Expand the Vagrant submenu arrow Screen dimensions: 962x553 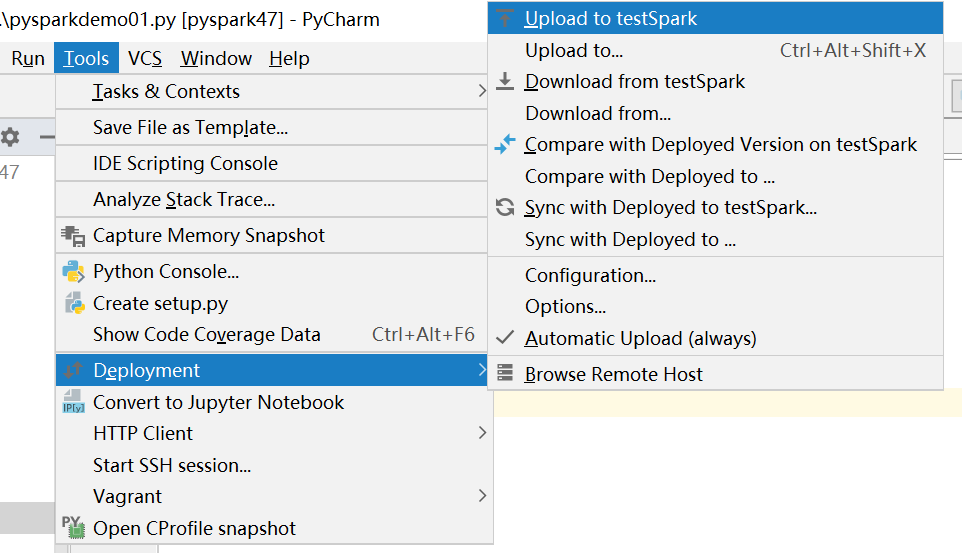pyautogui.click(x=482, y=496)
